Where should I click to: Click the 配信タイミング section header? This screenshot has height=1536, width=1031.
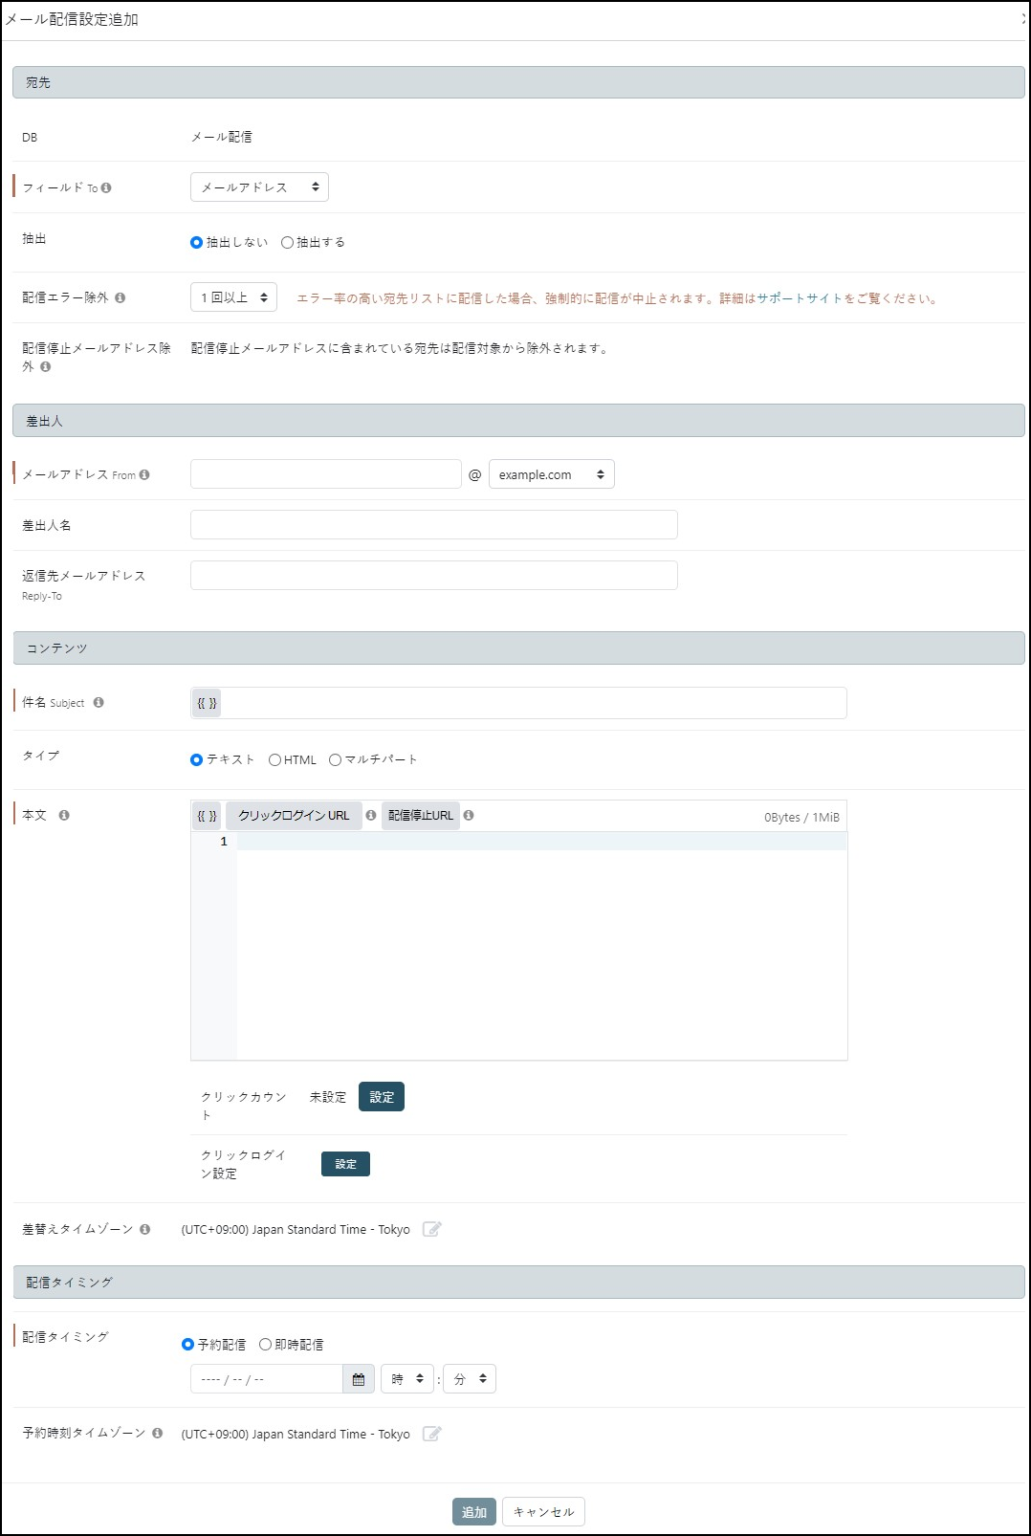[x=519, y=1282]
